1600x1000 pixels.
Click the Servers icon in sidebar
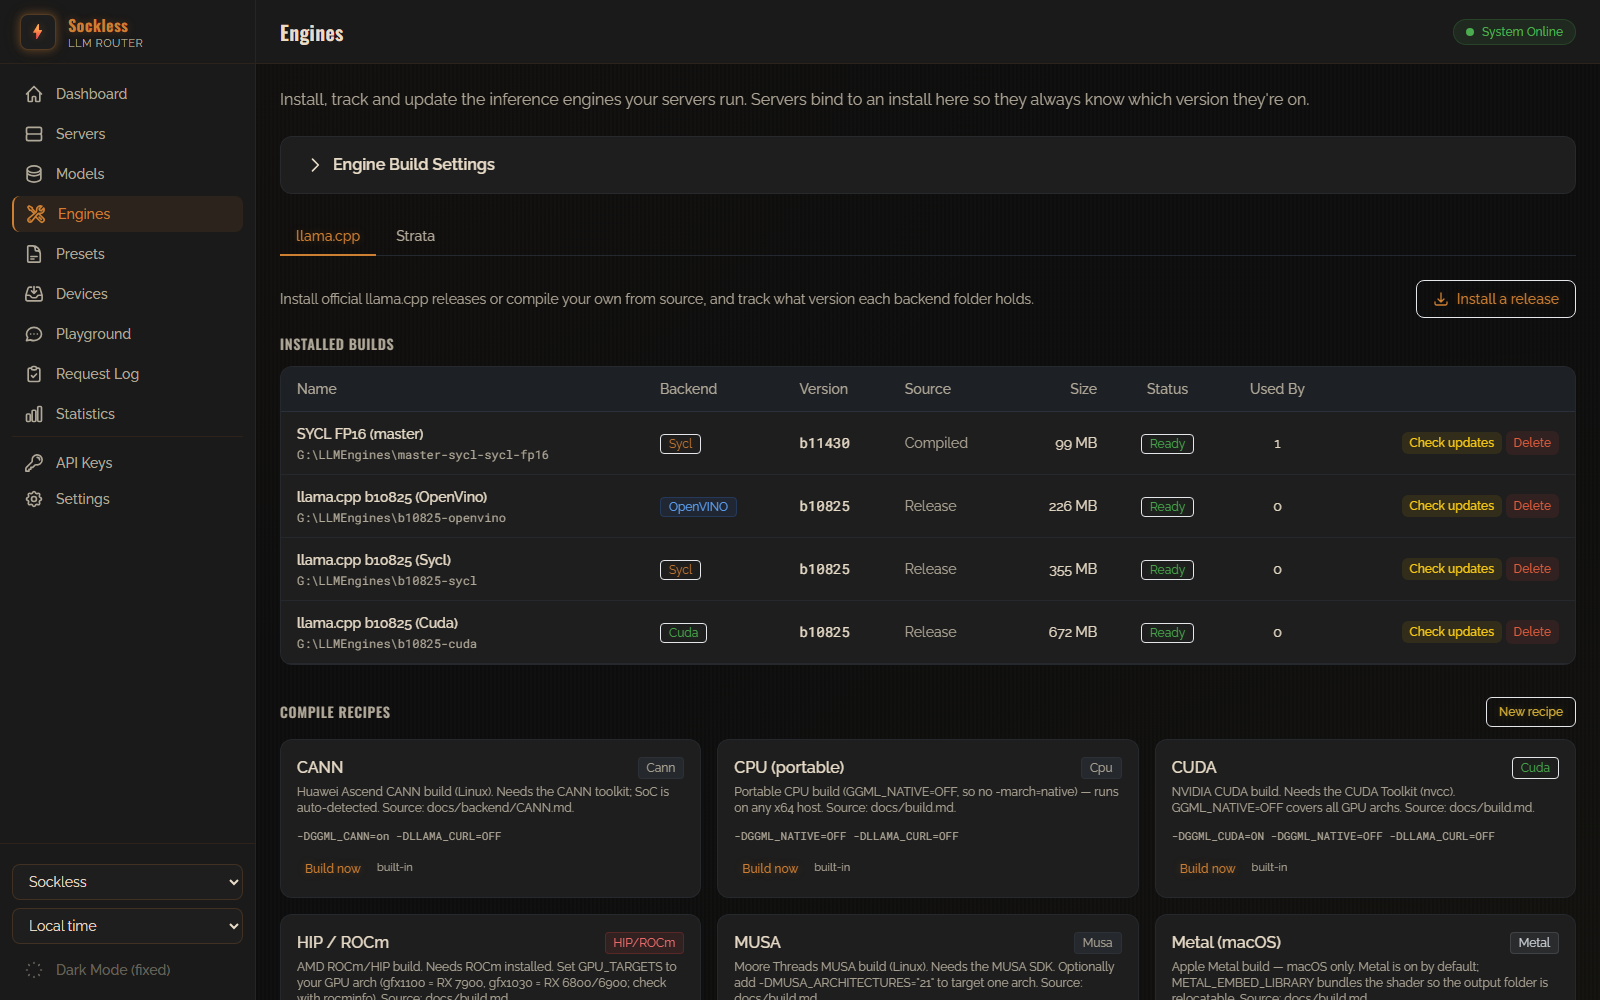(x=34, y=134)
